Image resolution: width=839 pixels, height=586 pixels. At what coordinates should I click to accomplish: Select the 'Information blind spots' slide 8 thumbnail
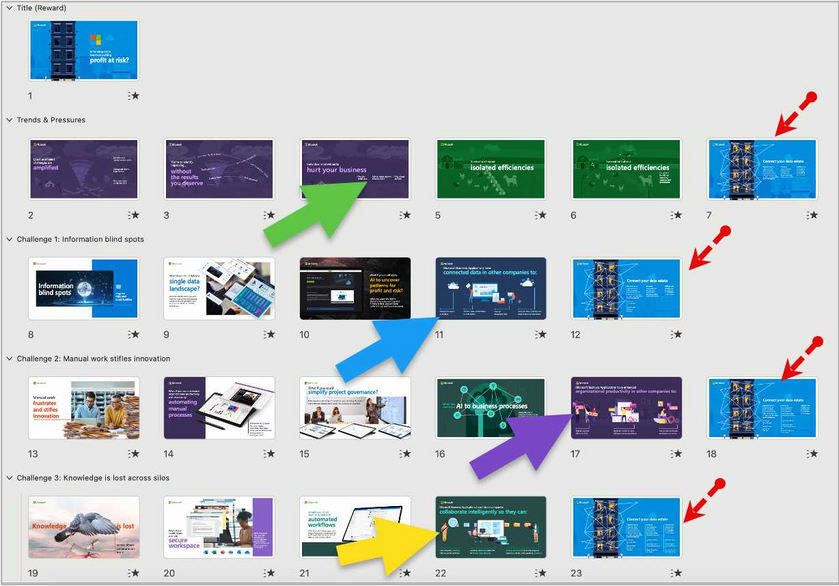83,288
